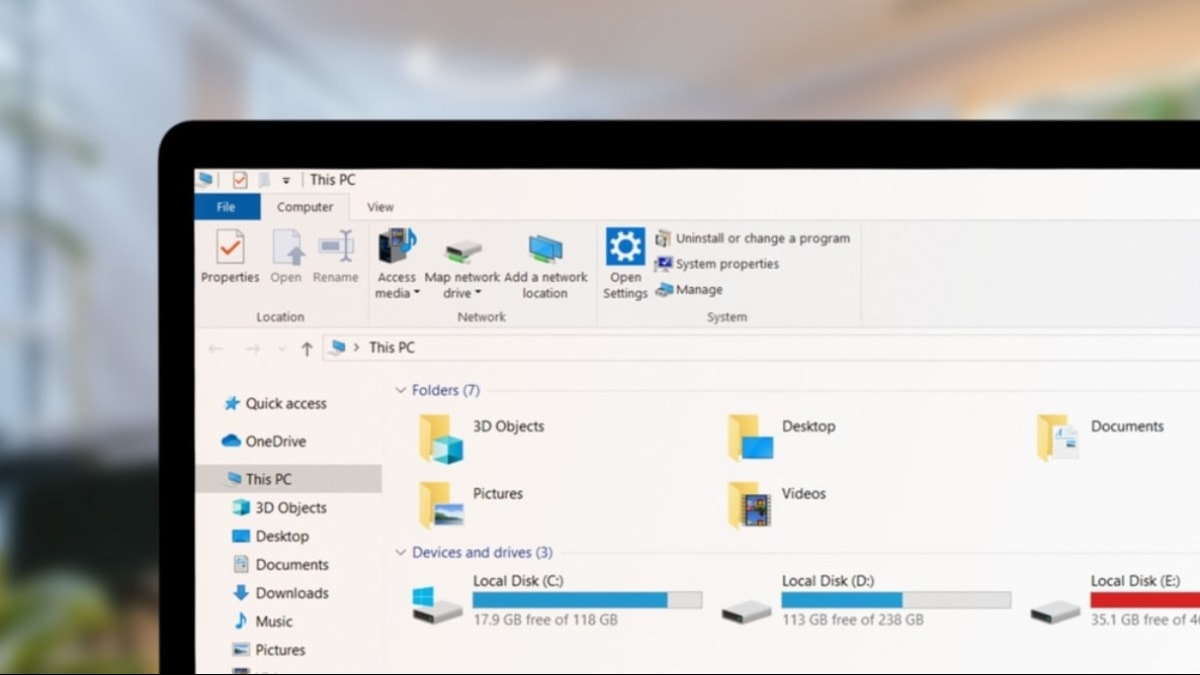The height and width of the screenshot is (675, 1200).
Task: Click the Rename icon in the ribbon
Action: point(335,246)
